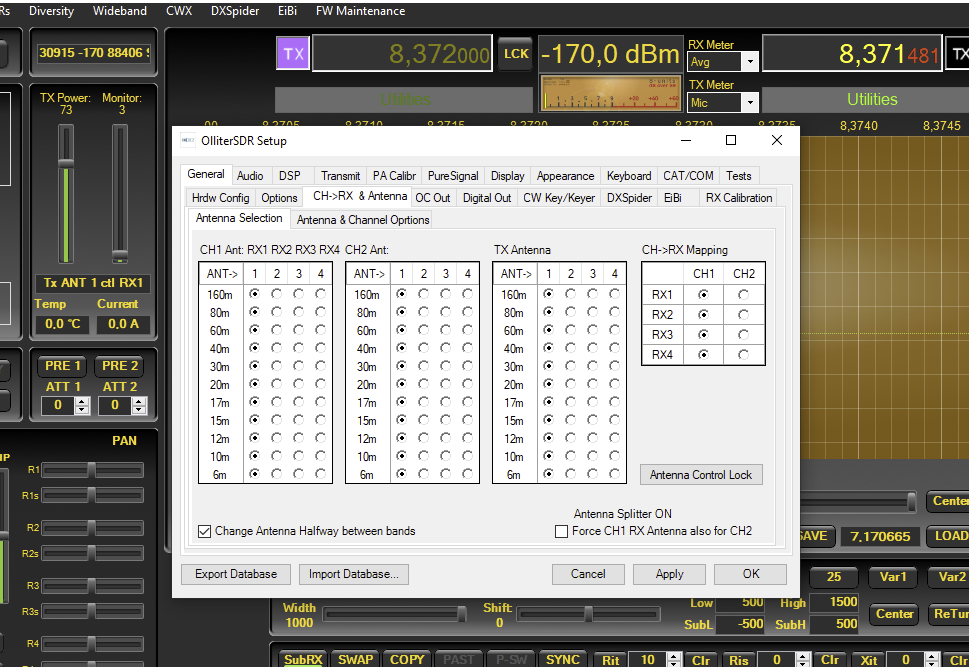Increase the ATT 1 spinner value
The width and height of the screenshot is (969, 667).
pyautogui.click(x=82, y=401)
